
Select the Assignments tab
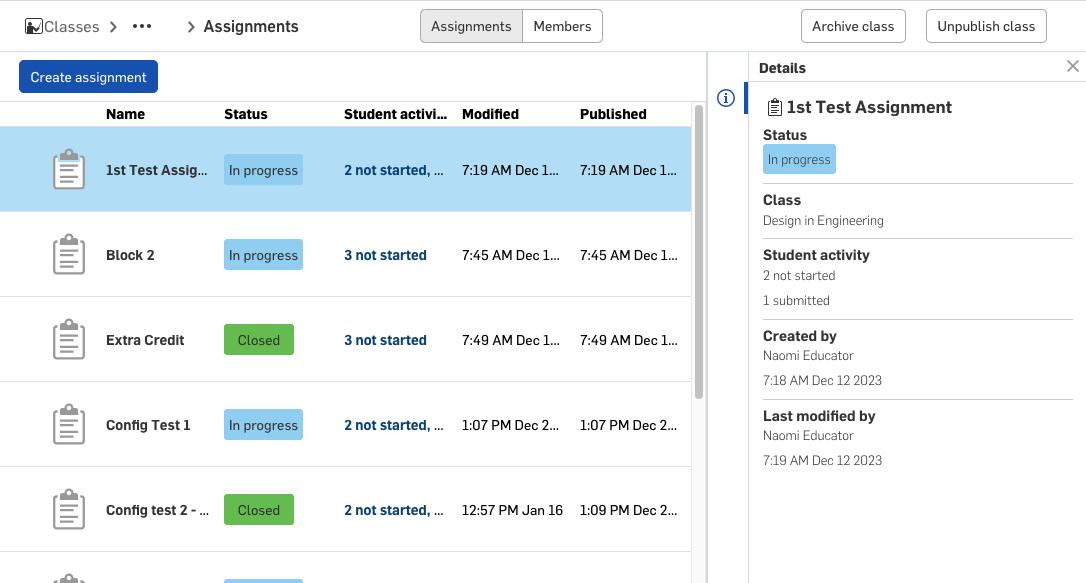tap(471, 26)
